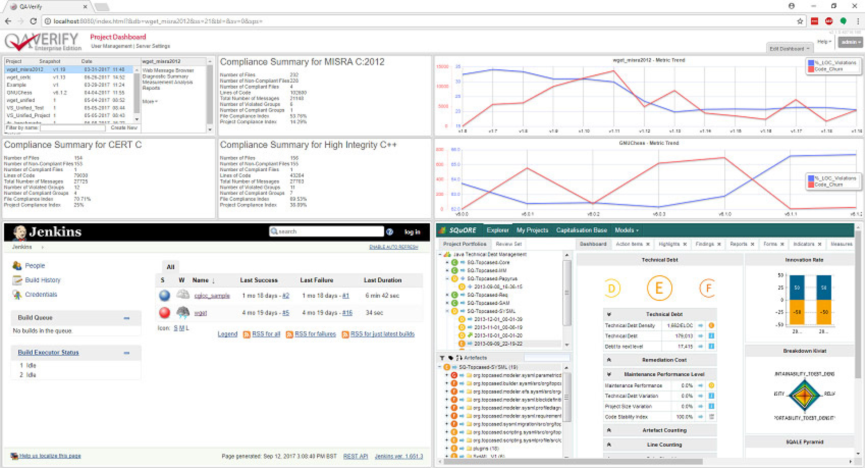The height and width of the screenshot is (468, 865).
Task: Open My Projects in SQuORE
Action: click(532, 230)
